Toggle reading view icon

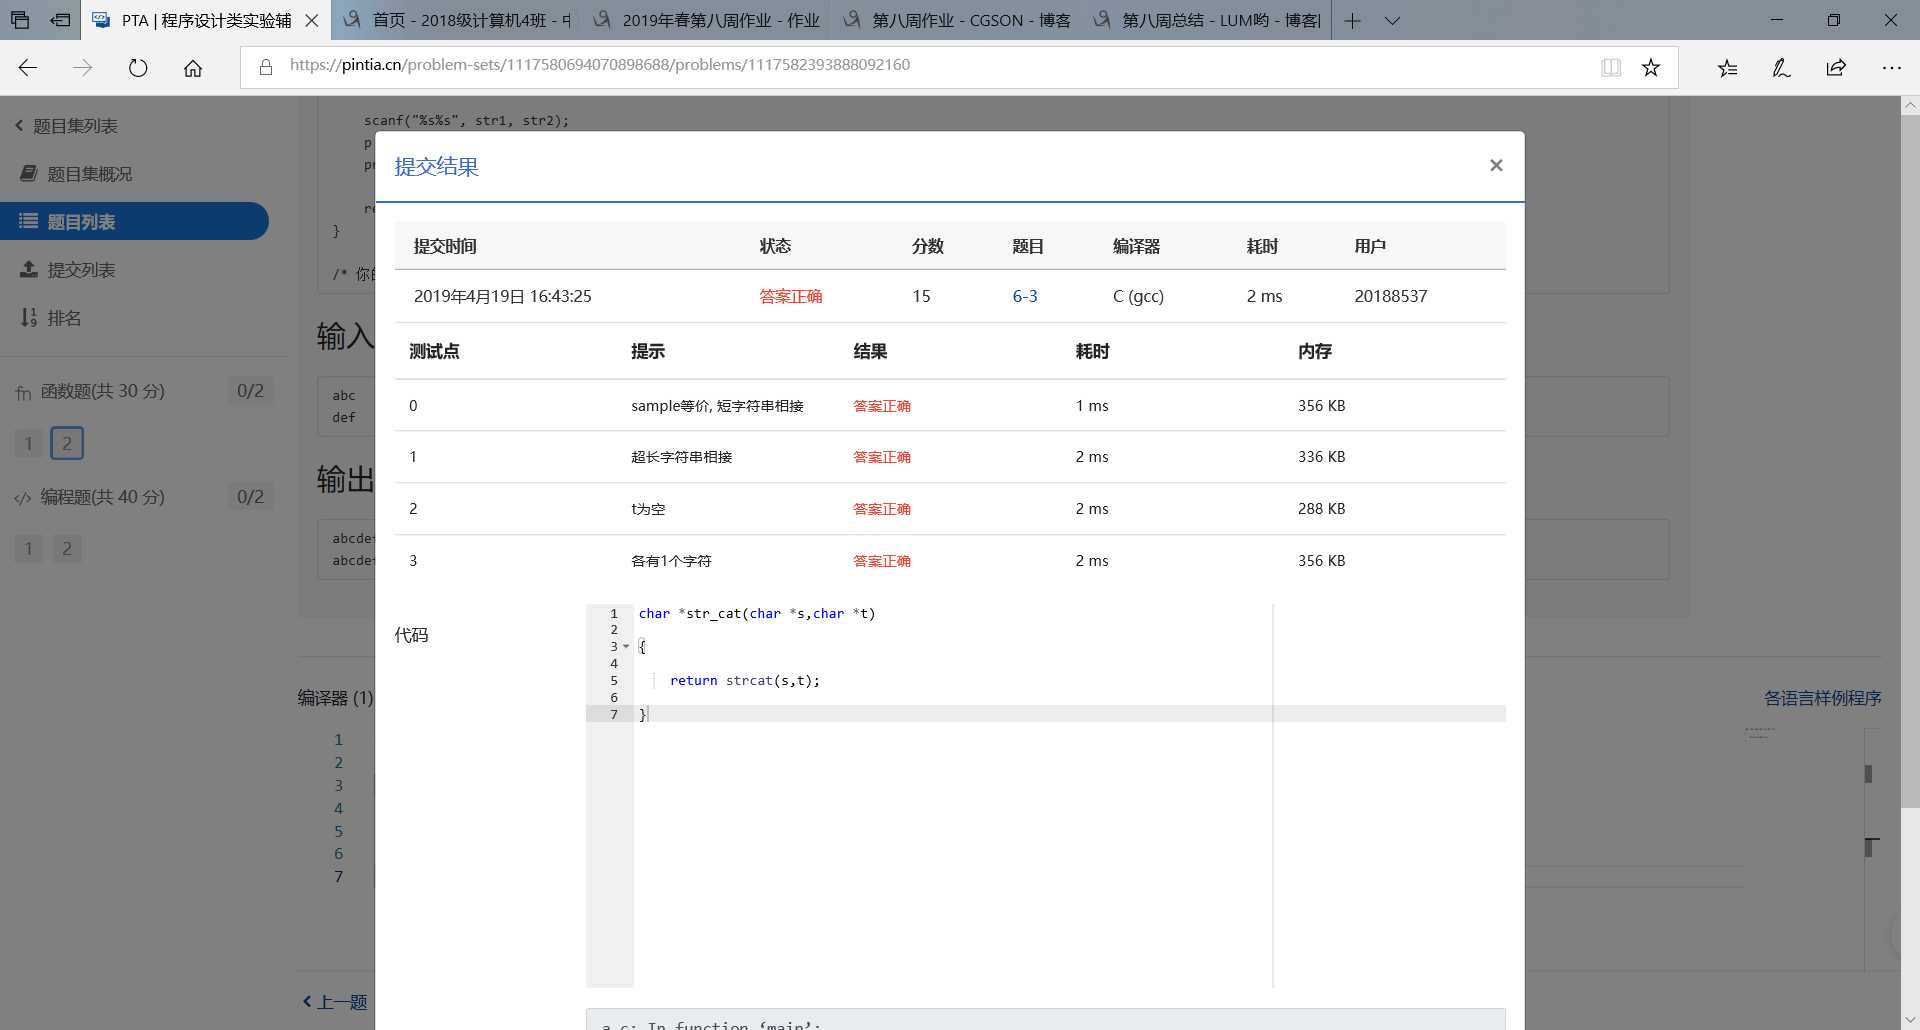coord(1610,67)
